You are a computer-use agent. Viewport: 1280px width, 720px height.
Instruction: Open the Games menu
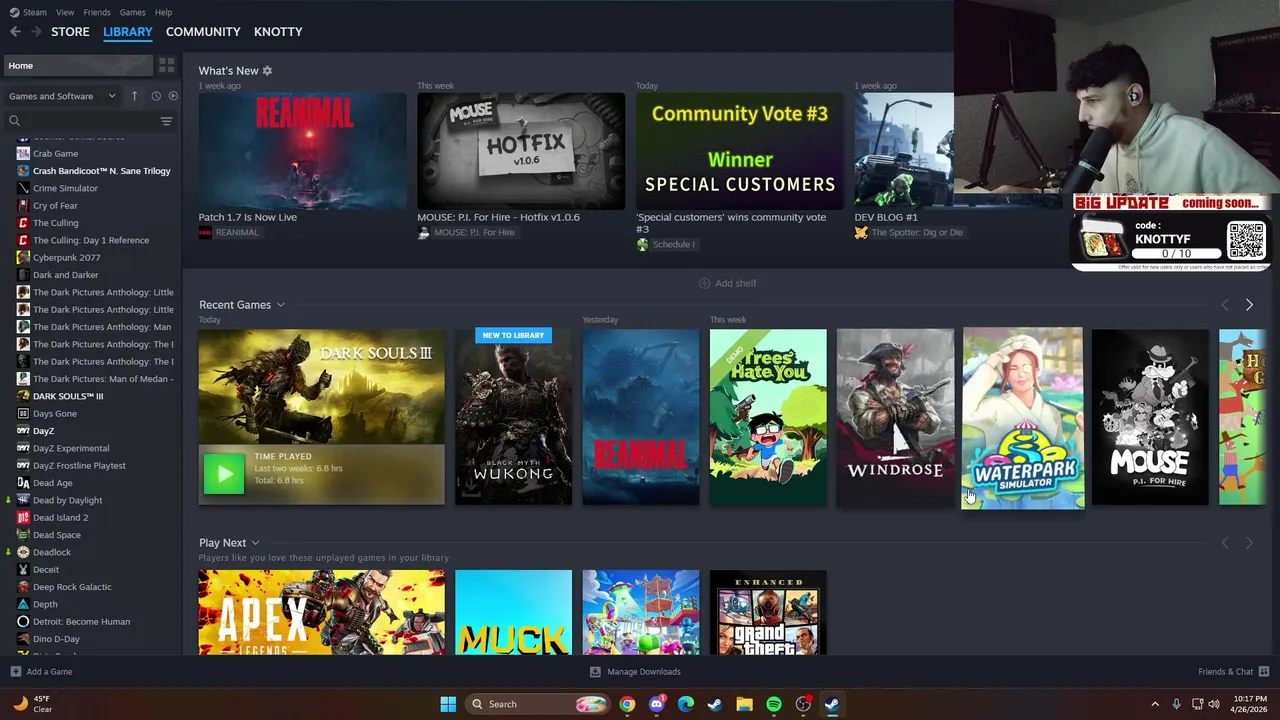point(132,12)
